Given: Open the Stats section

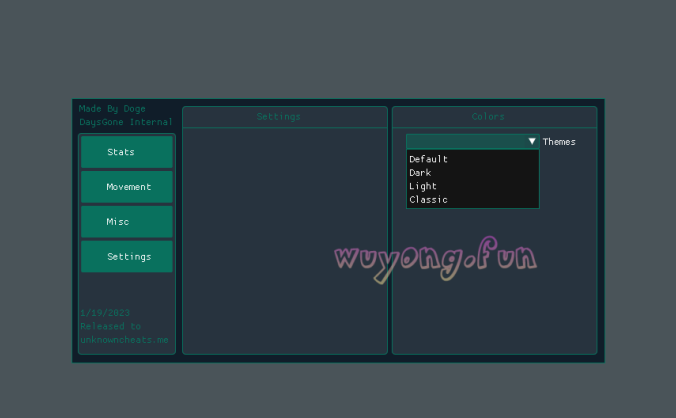Looking at the screenshot, I should click(126, 152).
